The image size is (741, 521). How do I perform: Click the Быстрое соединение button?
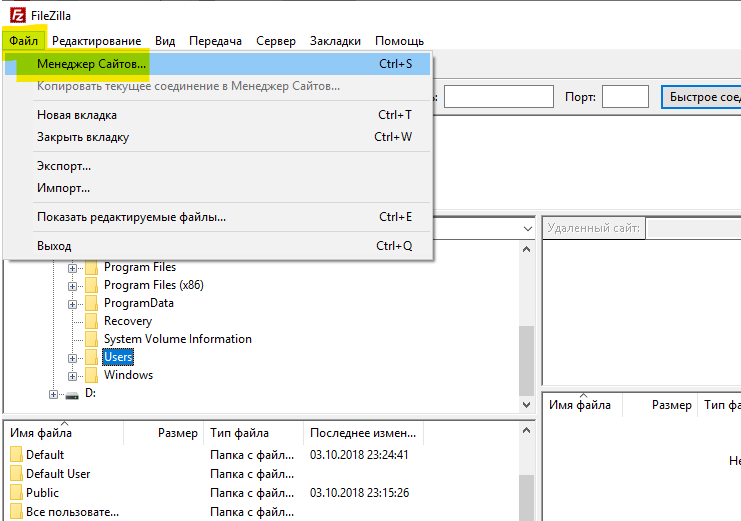coord(701,97)
